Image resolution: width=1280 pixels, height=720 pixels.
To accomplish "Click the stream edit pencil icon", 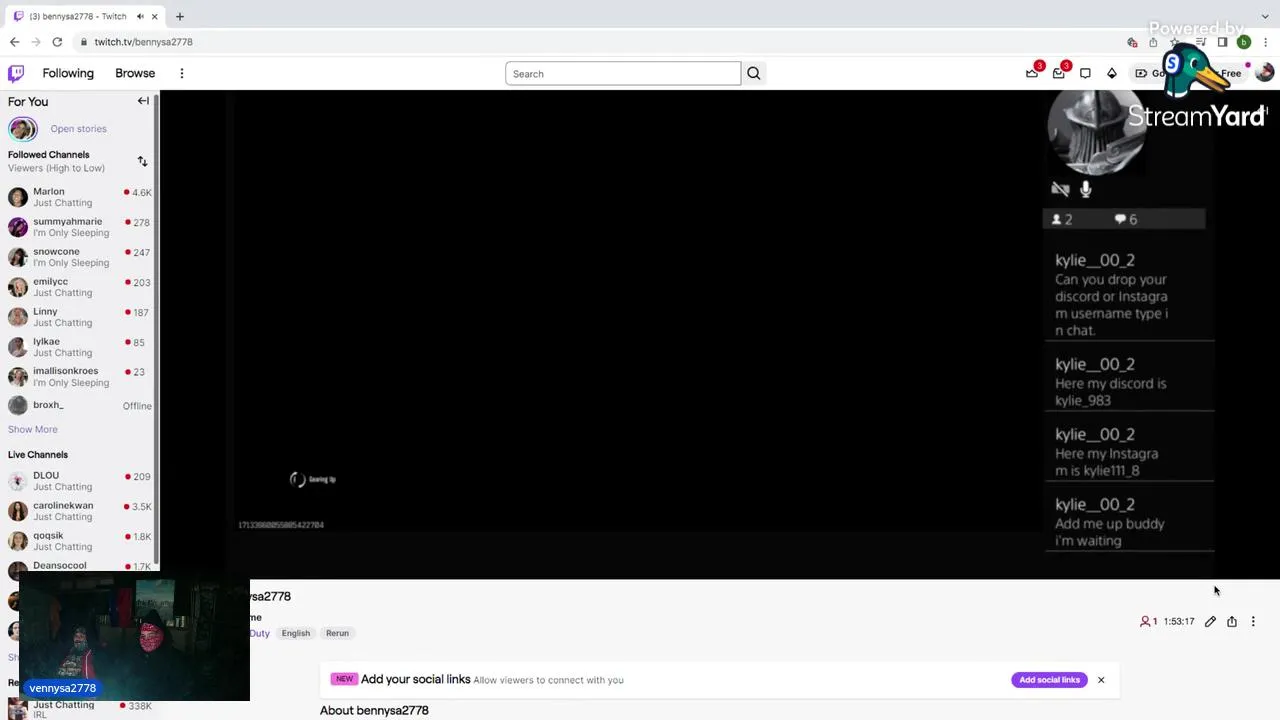I will point(1210,621).
